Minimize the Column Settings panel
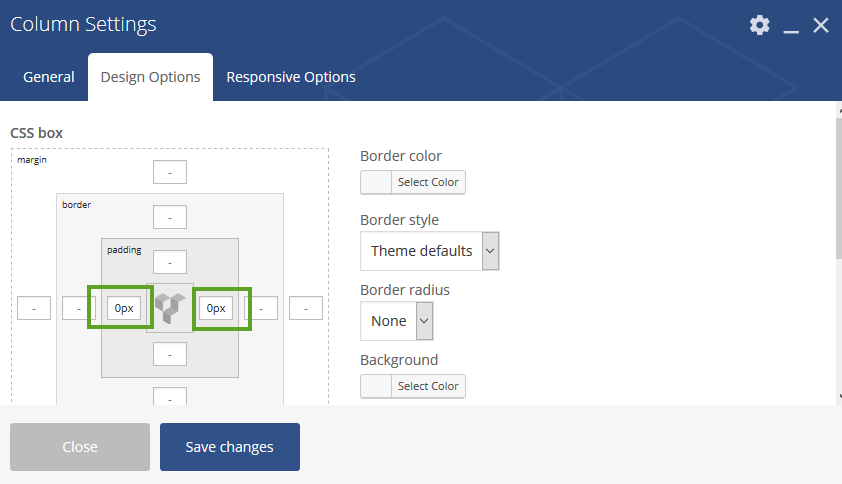 pyautogui.click(x=791, y=27)
